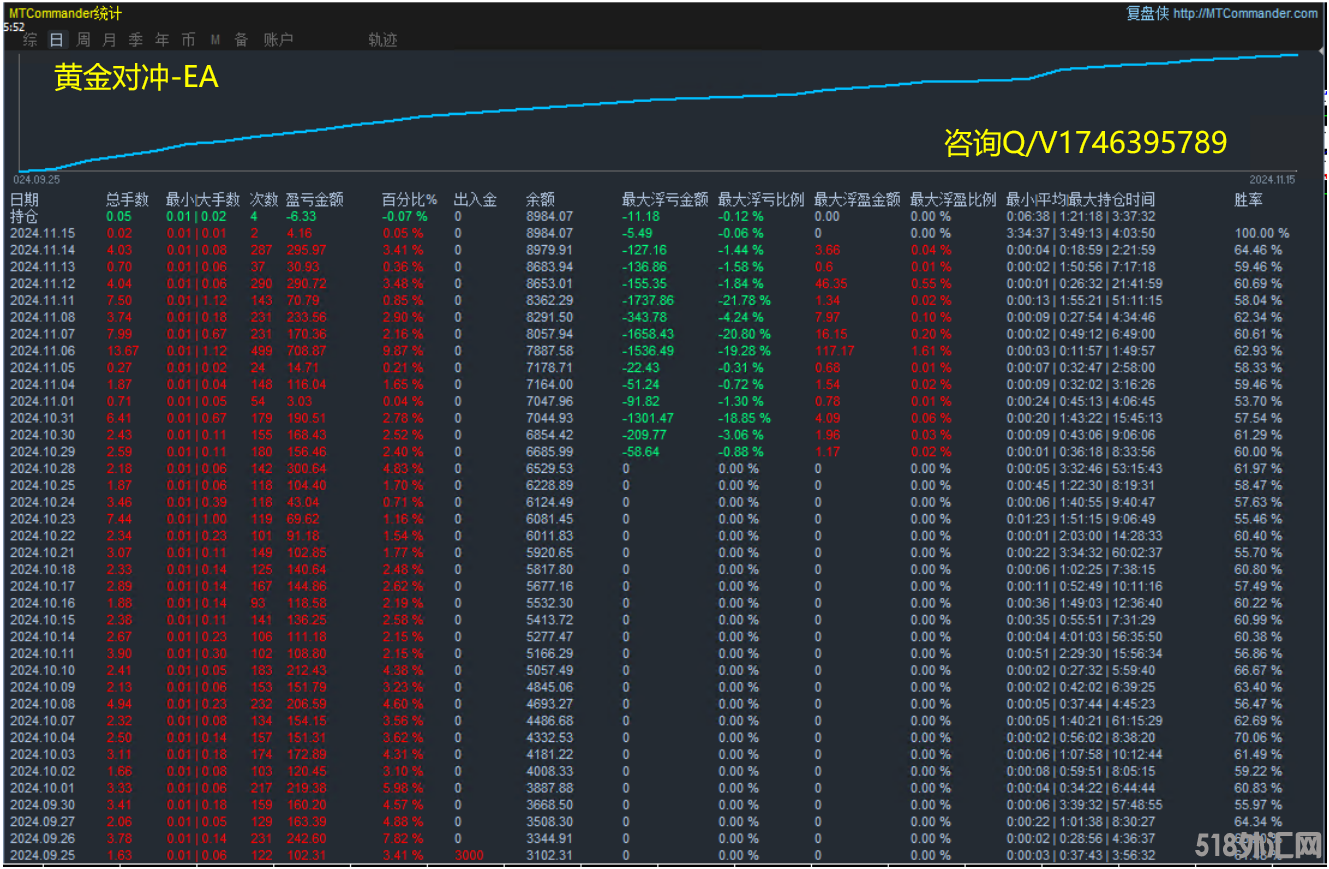This screenshot has height=869, width=1329.
Task: Click the 币 currency tab
Action: click(188, 40)
